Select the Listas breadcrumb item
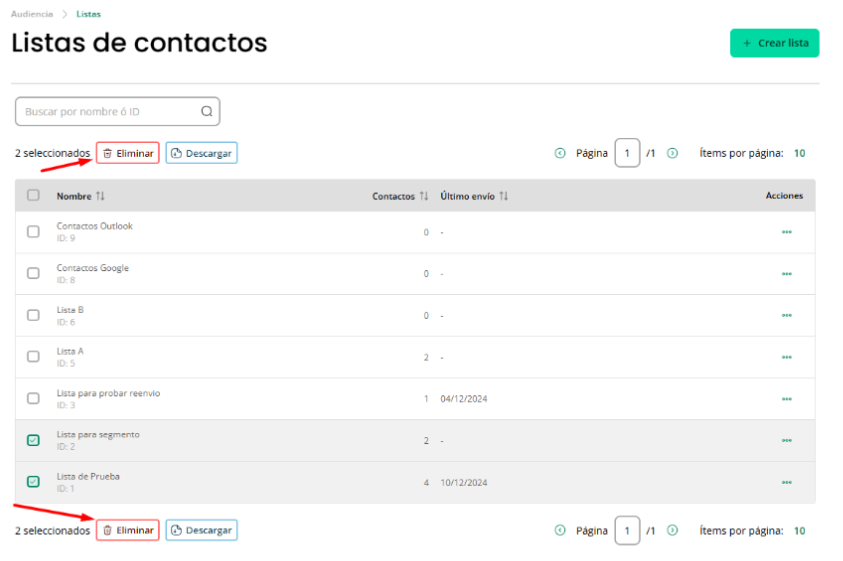Screen dimensions: 843x561 (x=88, y=14)
